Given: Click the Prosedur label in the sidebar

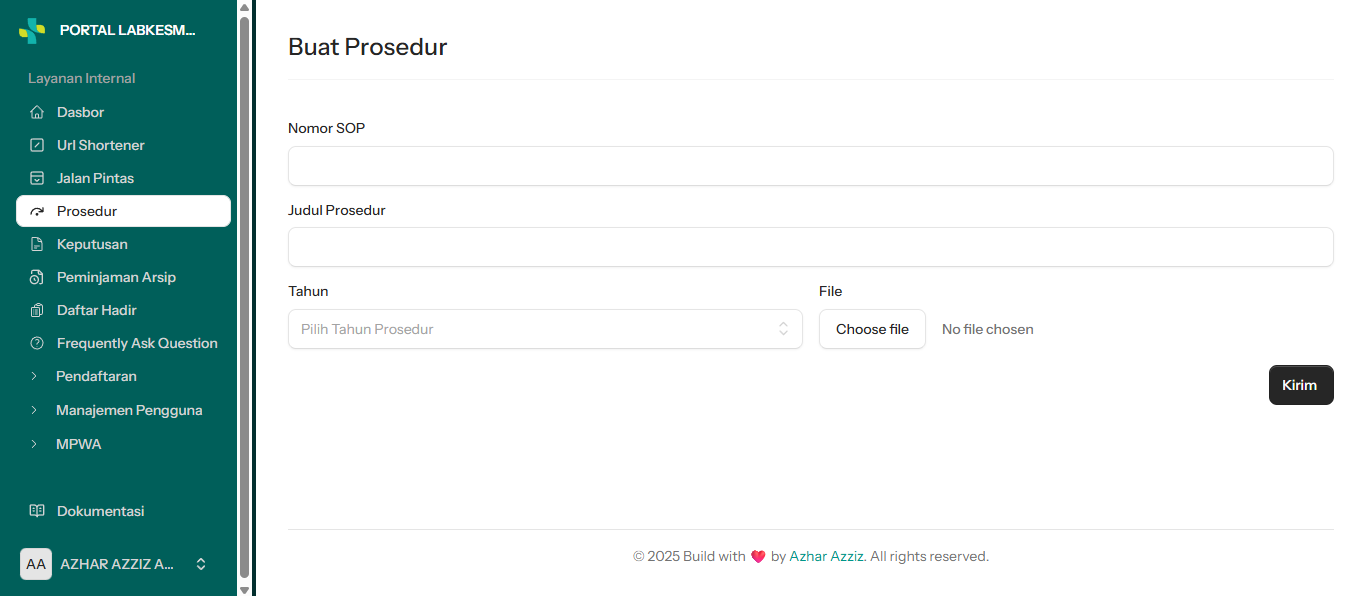Looking at the screenshot, I should (x=87, y=211).
